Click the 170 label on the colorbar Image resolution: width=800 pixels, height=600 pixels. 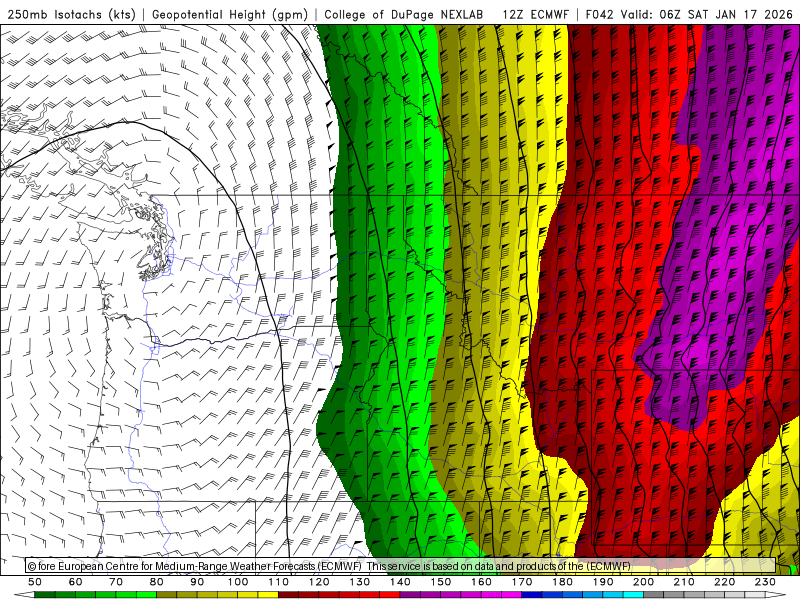[522, 582]
